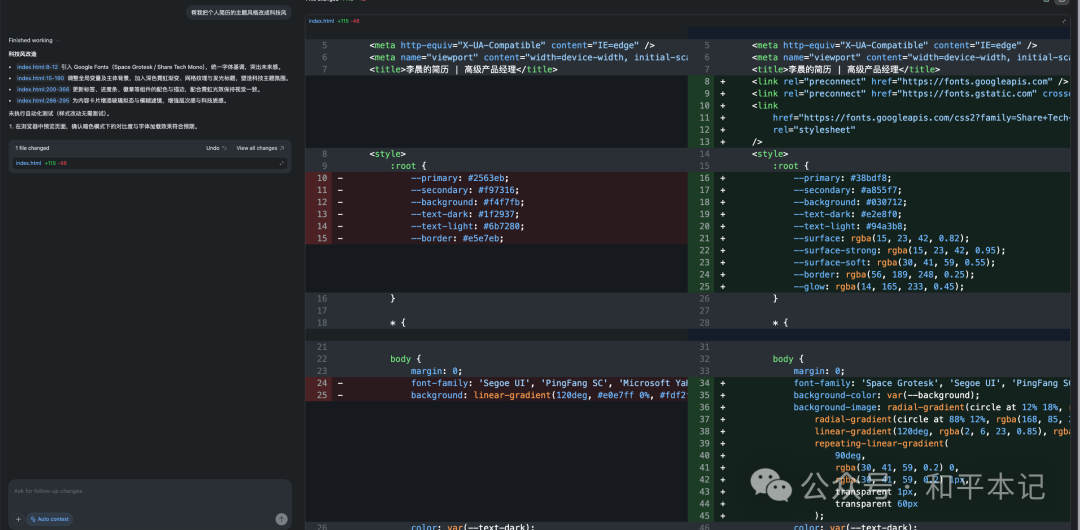Undo the file changes
The image size is (1080, 530).
(x=216, y=148)
